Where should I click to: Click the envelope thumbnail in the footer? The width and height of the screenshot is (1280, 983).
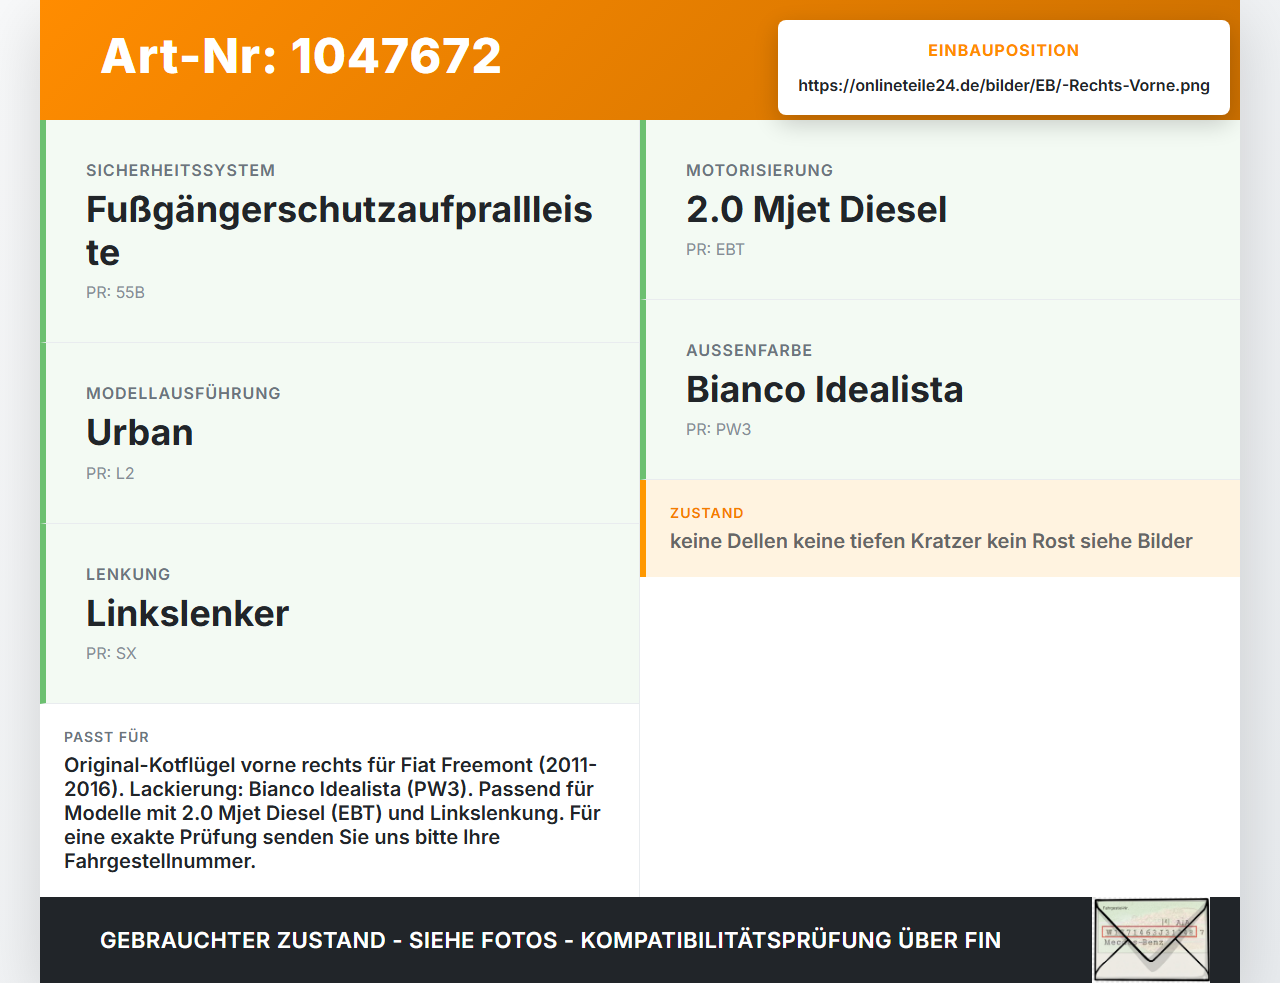click(1151, 940)
